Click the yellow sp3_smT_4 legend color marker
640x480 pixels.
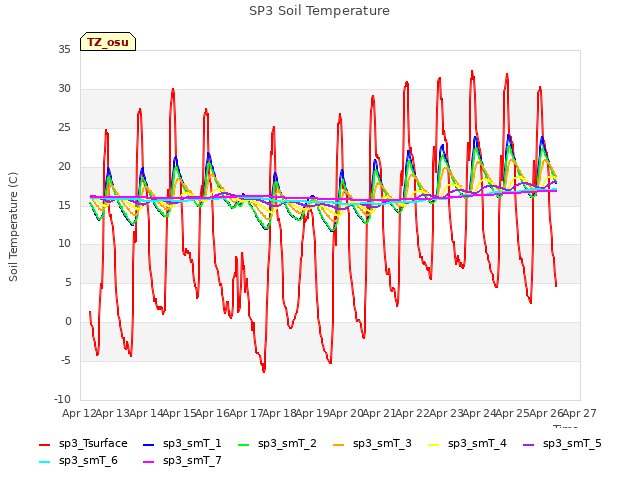point(433,444)
